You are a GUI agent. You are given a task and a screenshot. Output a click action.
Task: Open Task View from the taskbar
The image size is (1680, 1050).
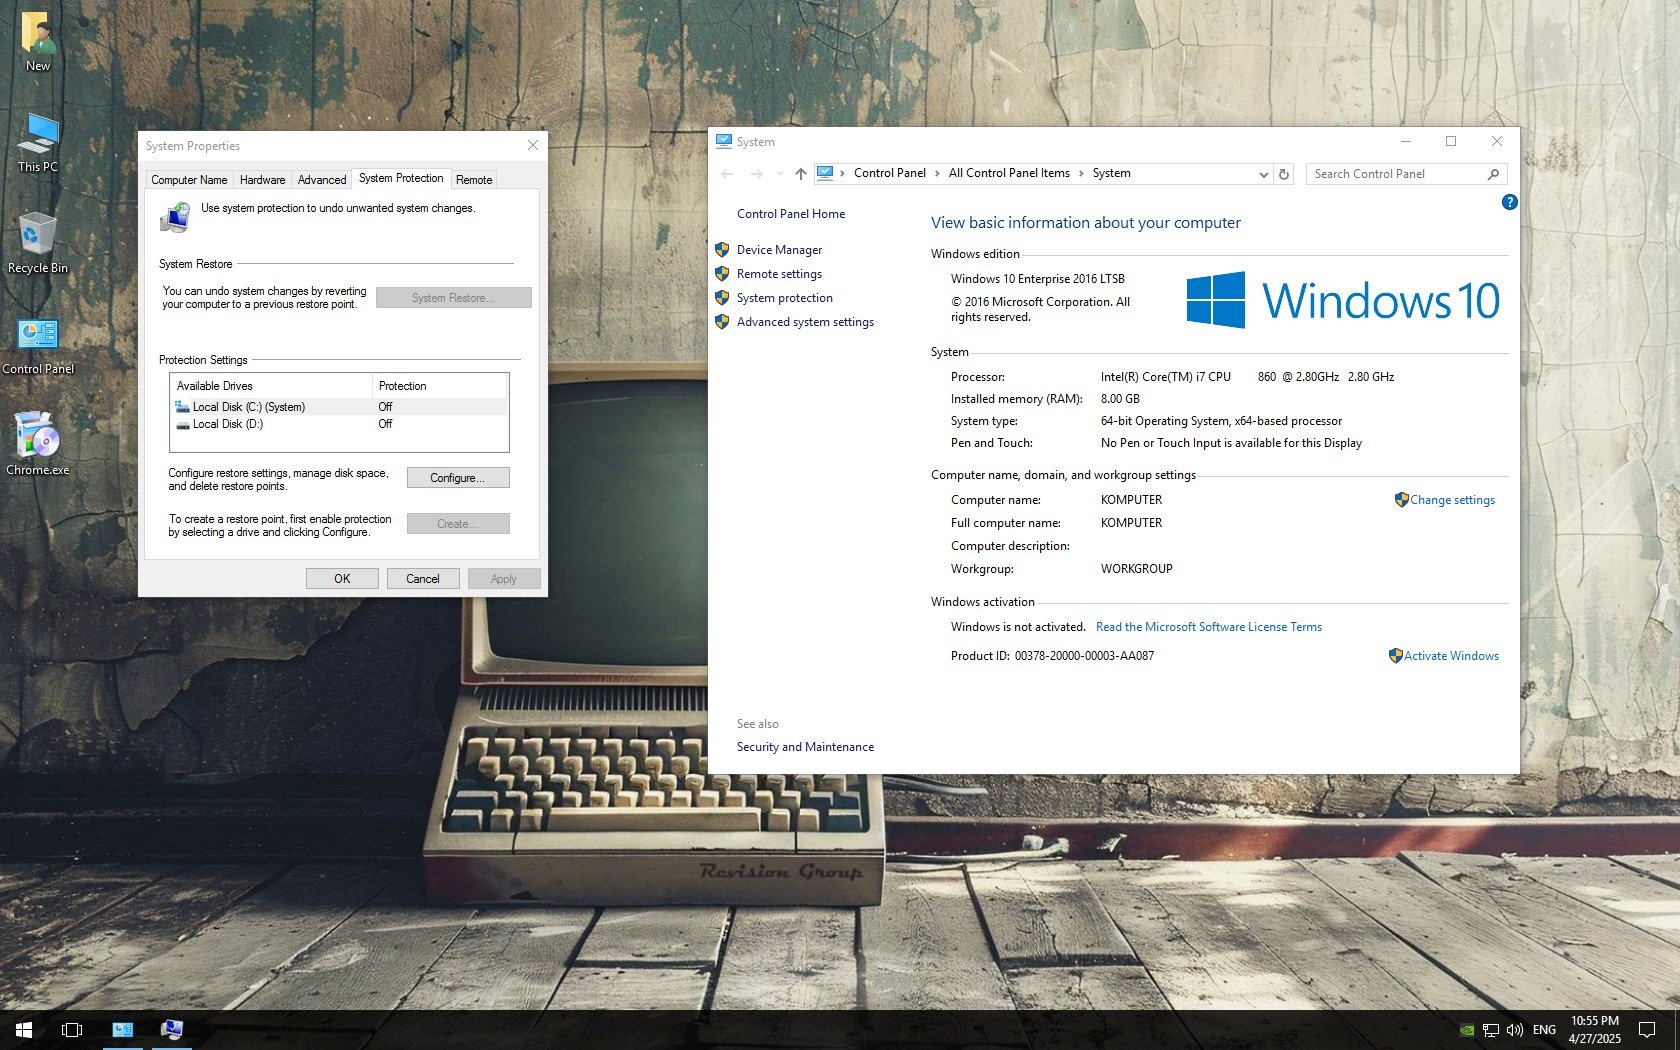tap(72, 1029)
